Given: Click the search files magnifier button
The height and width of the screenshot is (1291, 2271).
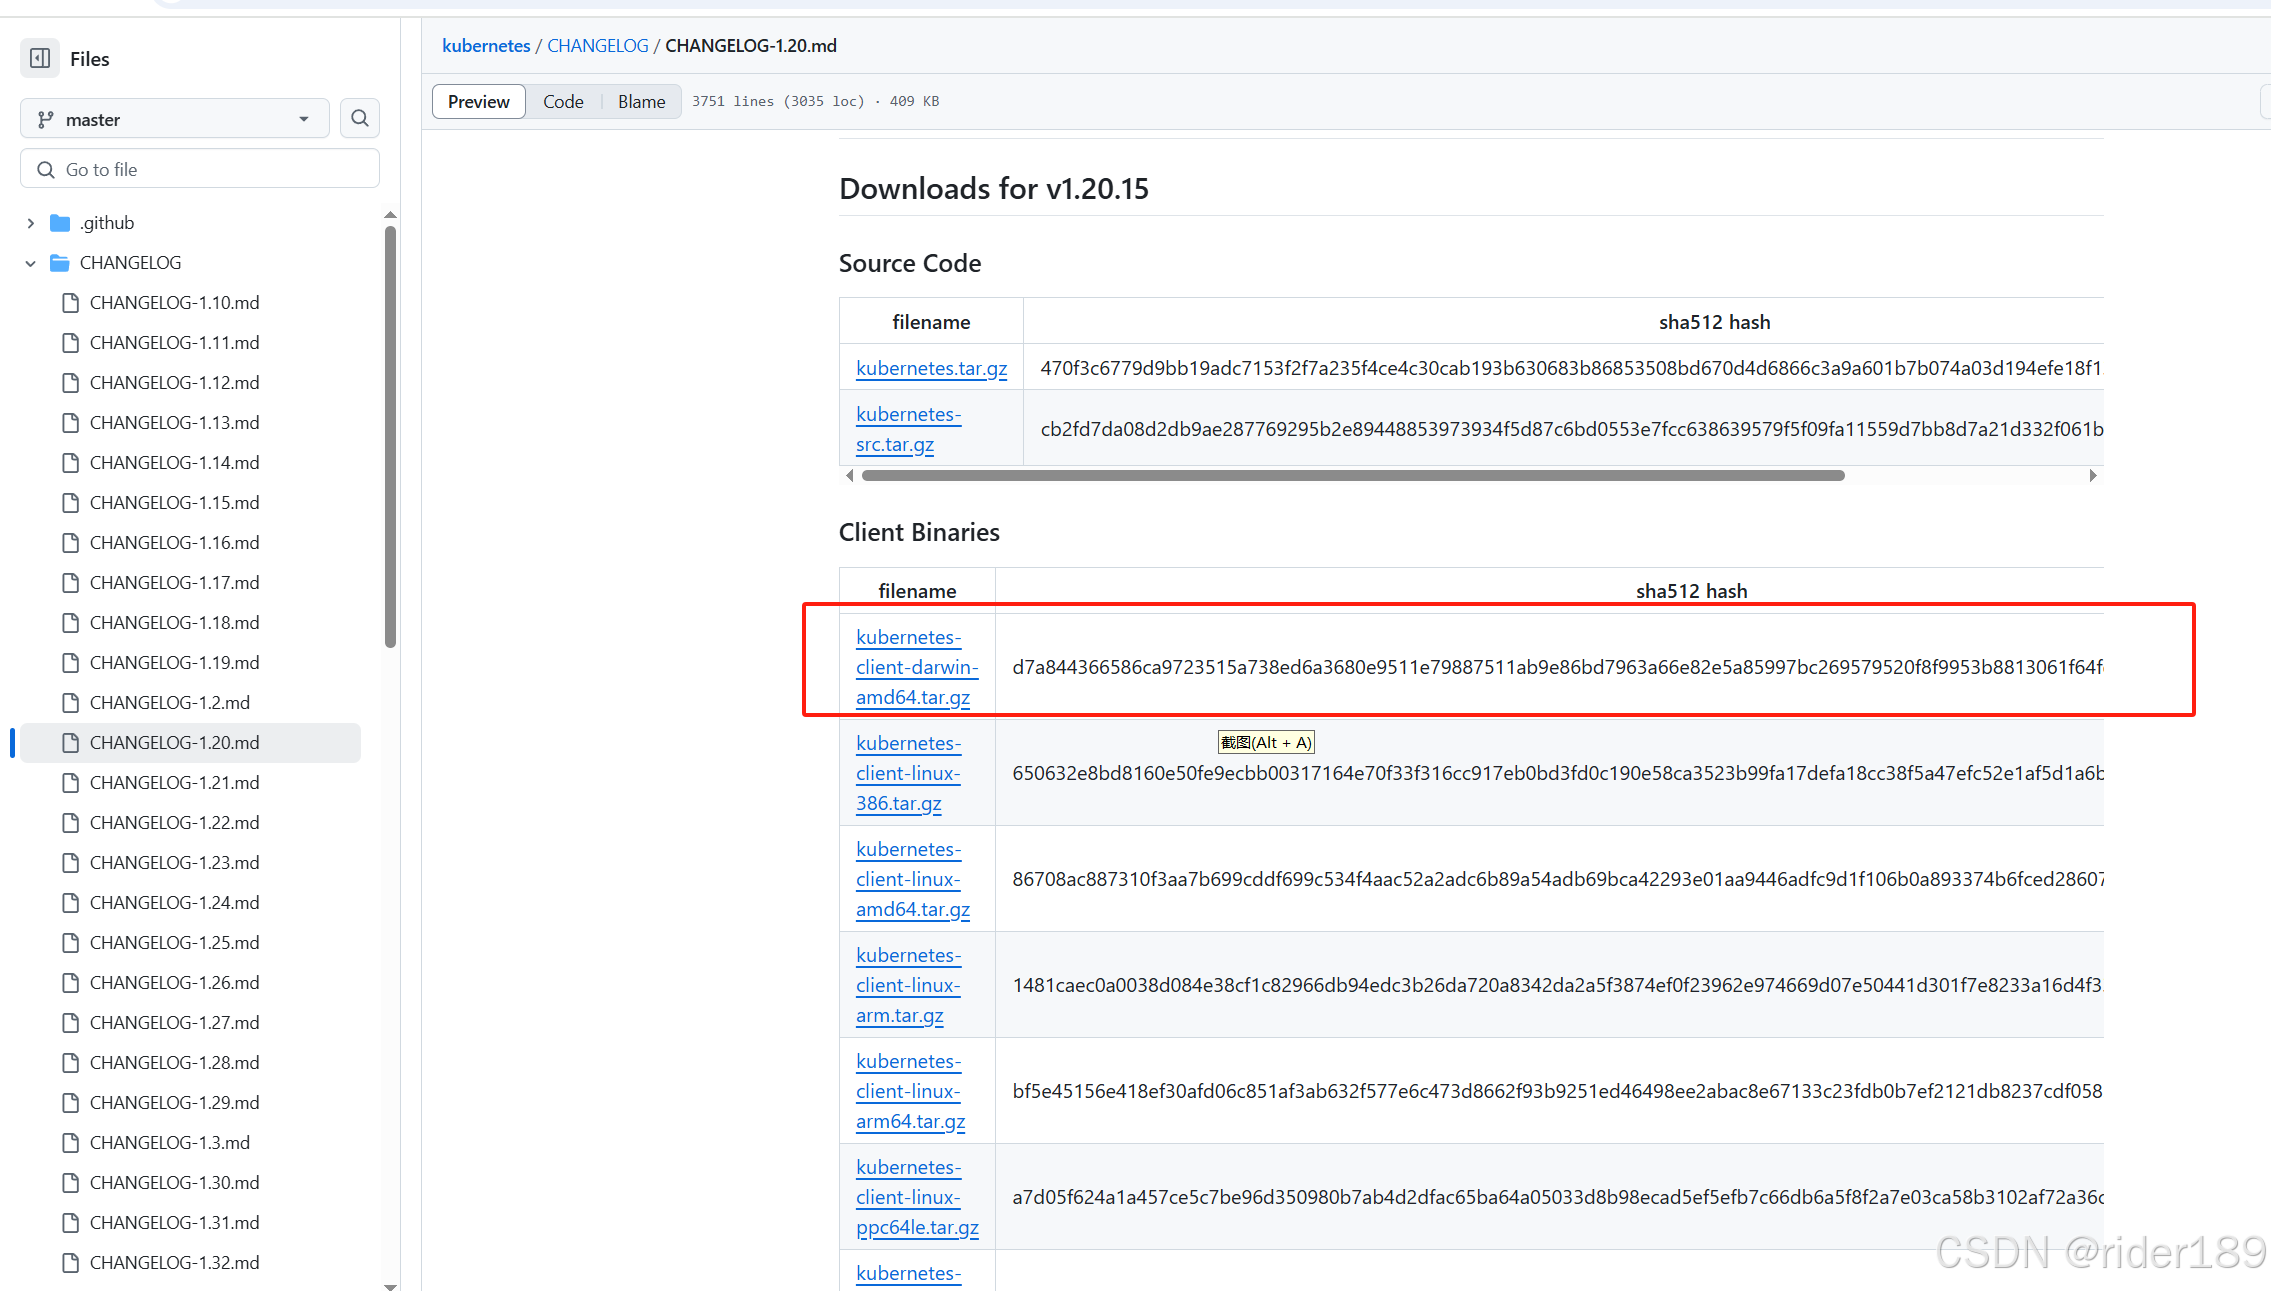Looking at the screenshot, I should tap(360, 119).
